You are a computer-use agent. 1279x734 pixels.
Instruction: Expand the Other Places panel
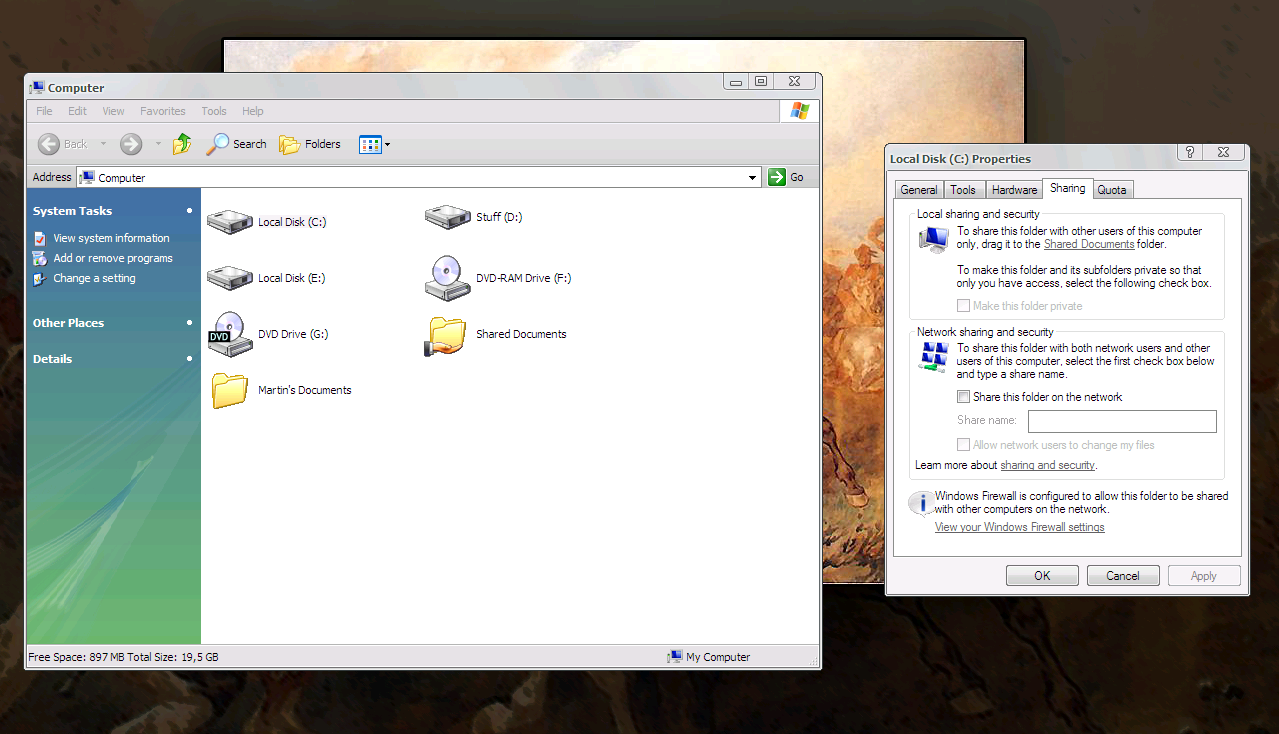point(189,323)
